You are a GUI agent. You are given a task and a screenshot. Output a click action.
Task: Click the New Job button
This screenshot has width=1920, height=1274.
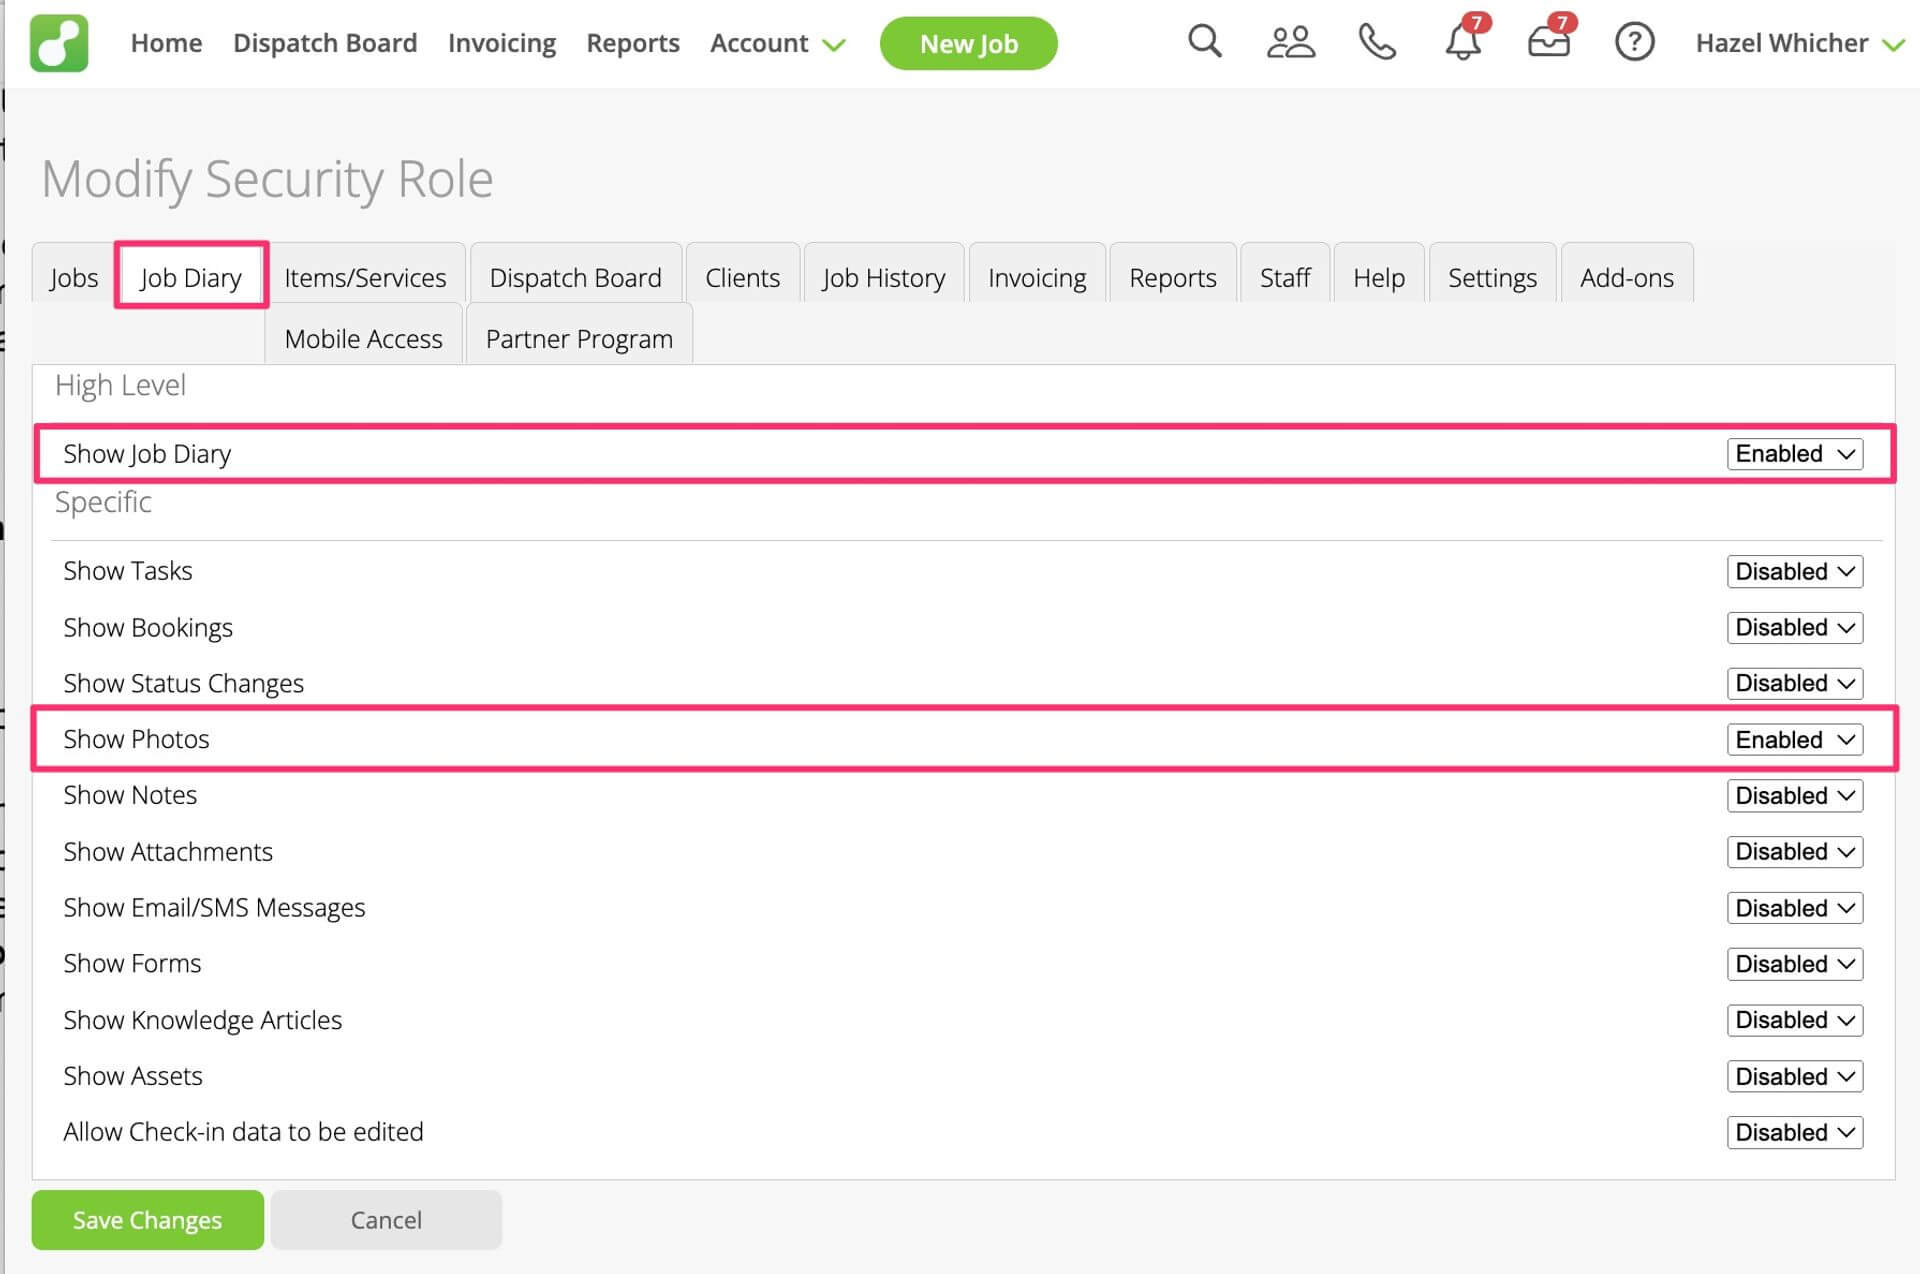(968, 43)
